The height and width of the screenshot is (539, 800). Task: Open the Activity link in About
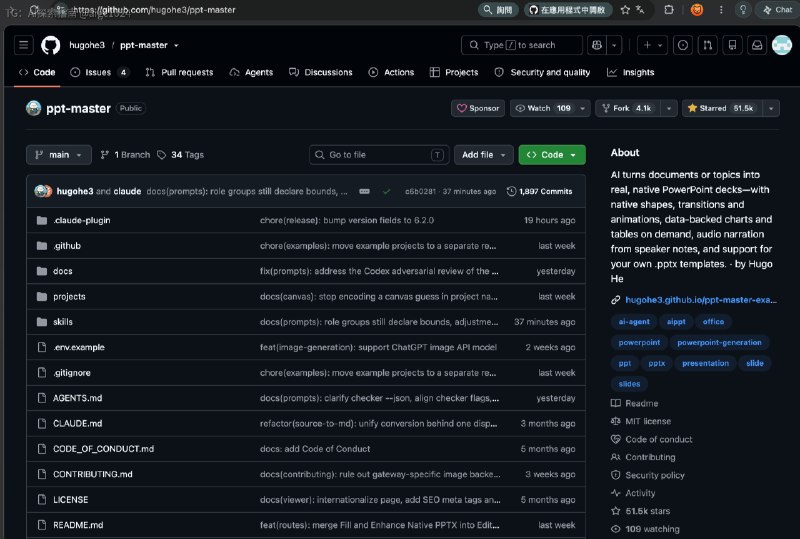634,493
